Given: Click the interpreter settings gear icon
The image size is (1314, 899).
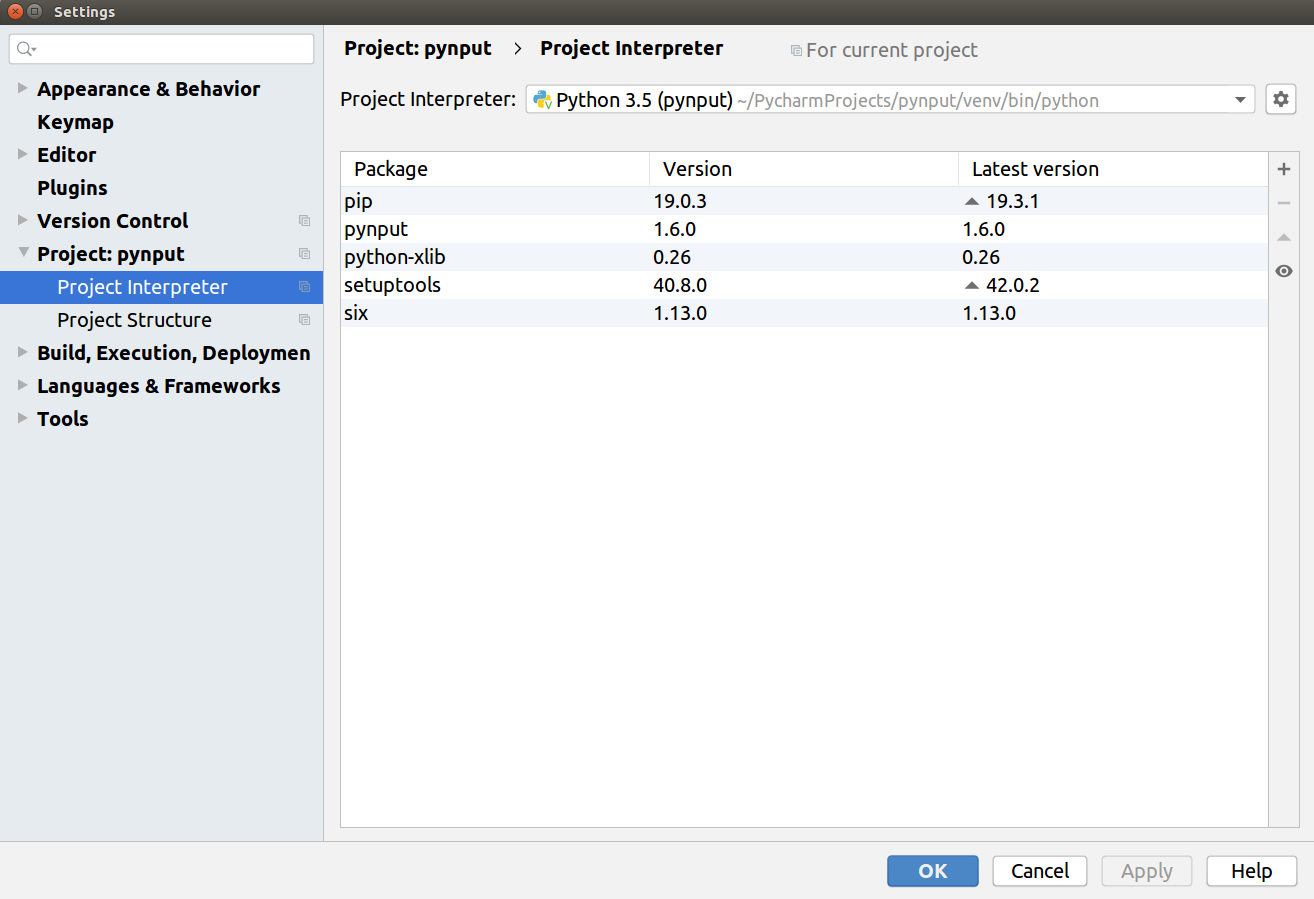Looking at the screenshot, I should tap(1281, 100).
